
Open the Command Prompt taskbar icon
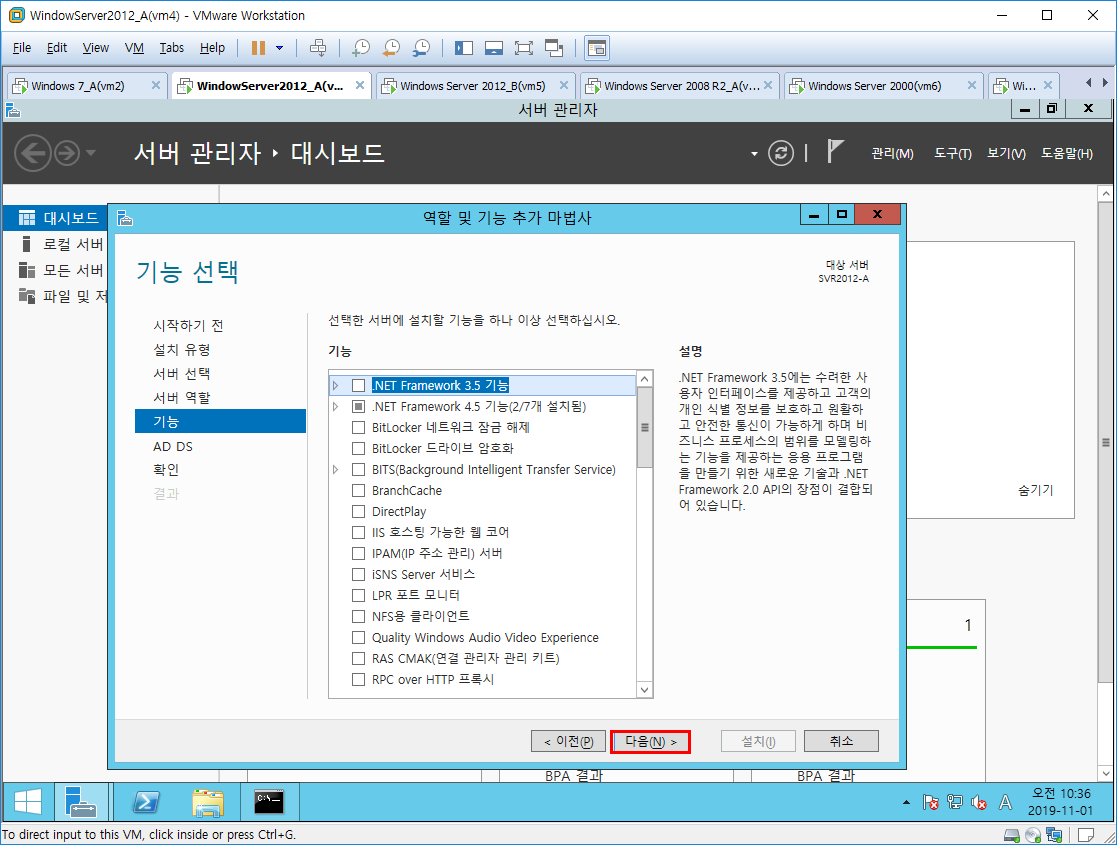point(269,802)
